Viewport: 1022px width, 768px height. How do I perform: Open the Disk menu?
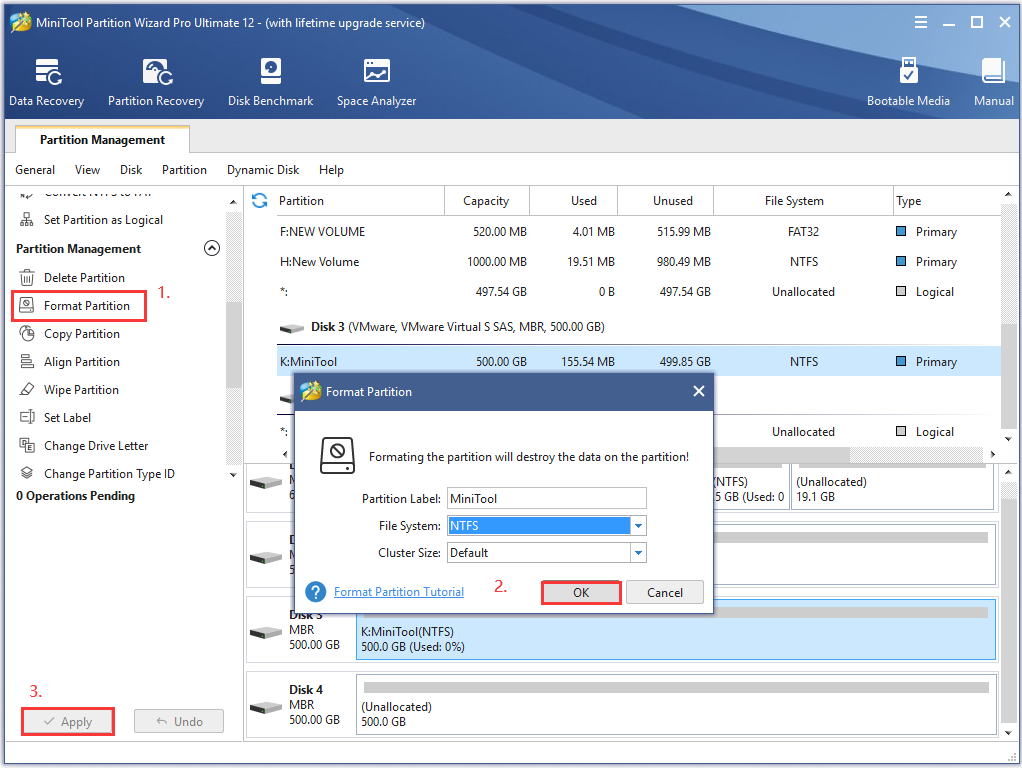pos(131,170)
